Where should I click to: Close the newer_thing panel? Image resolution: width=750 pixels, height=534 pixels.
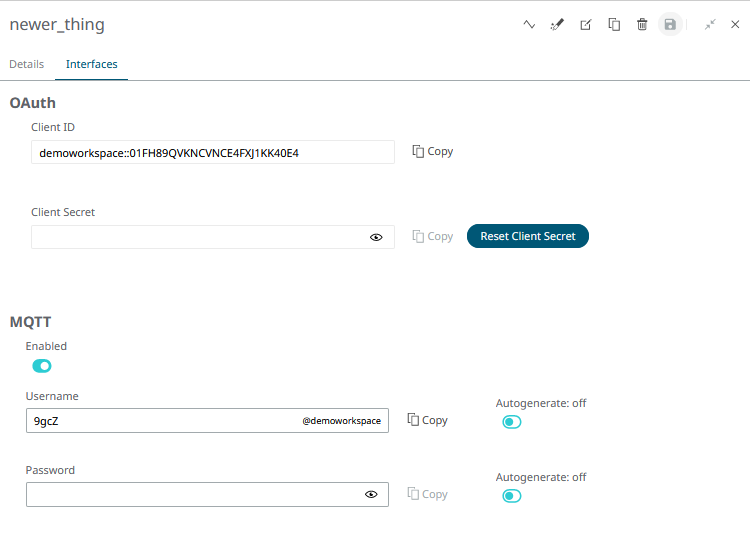tap(735, 24)
